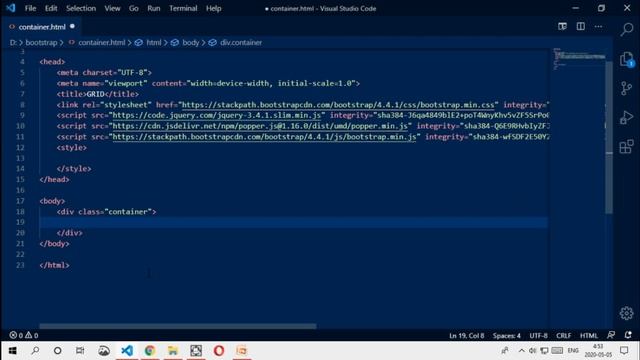Expand the body breadcrumb symbol
Viewport: 640px width, 360px height.
coord(191,42)
